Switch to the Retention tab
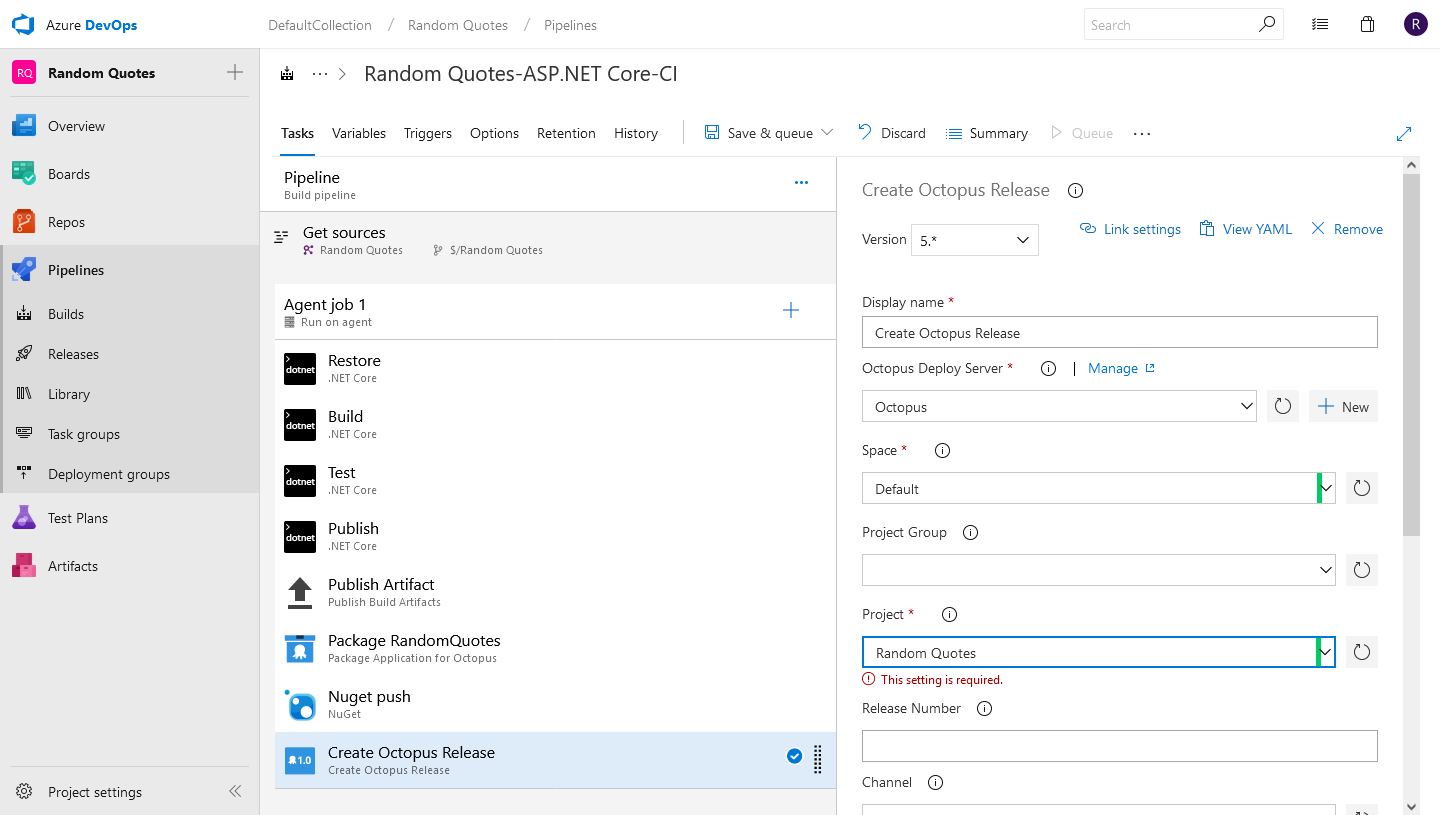Screen dimensions: 1440x815 click(566, 133)
